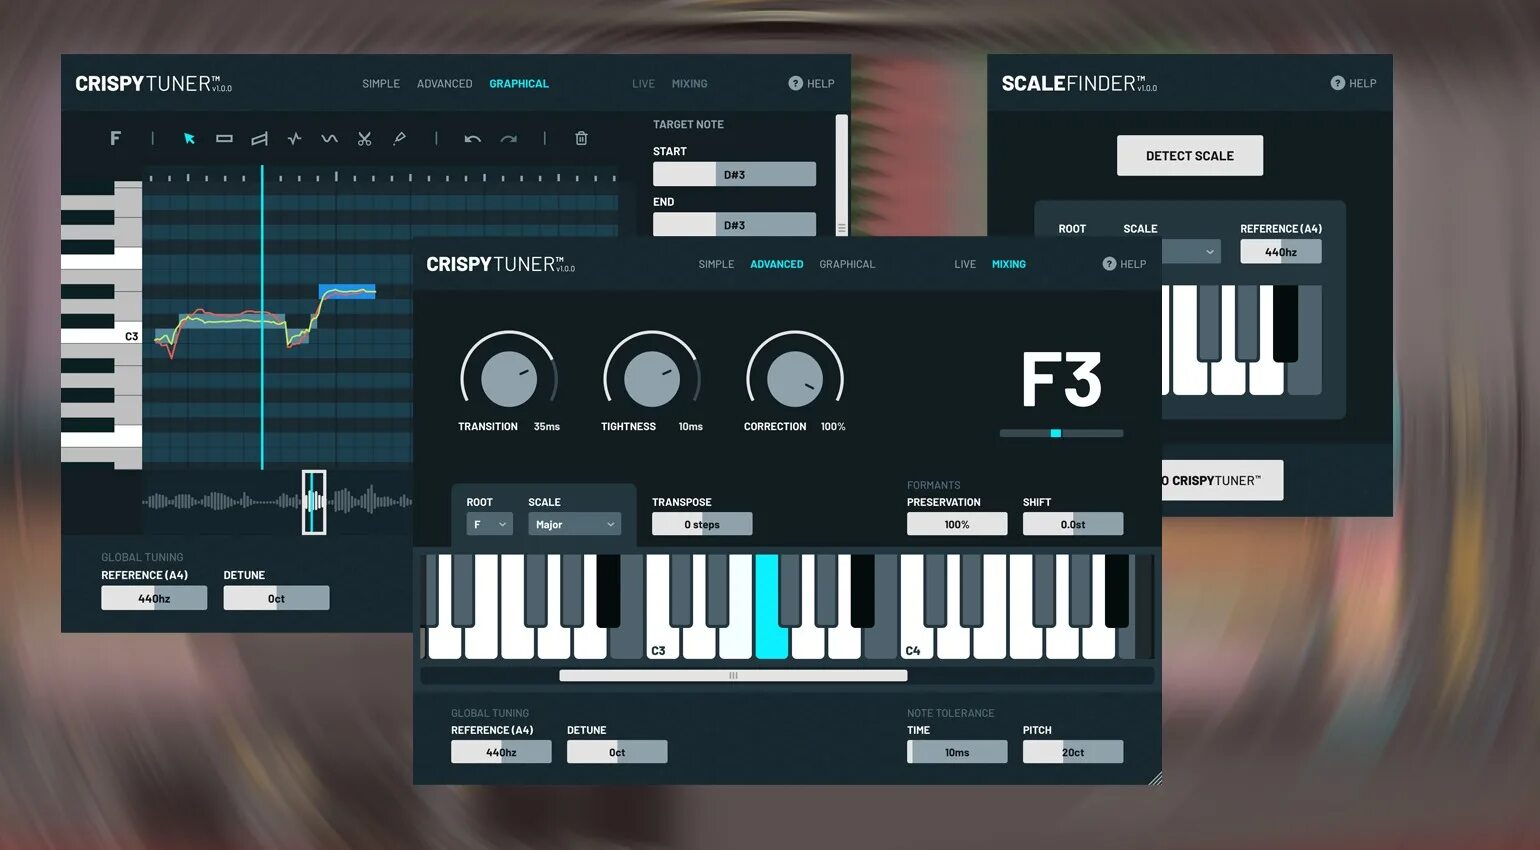Select Advanced tab in front CrispyTuner window
The width and height of the screenshot is (1540, 850).
(x=777, y=264)
